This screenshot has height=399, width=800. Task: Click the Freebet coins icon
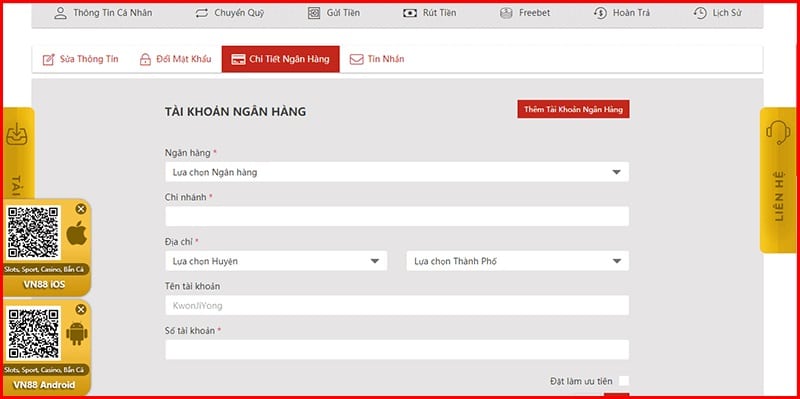click(x=506, y=13)
